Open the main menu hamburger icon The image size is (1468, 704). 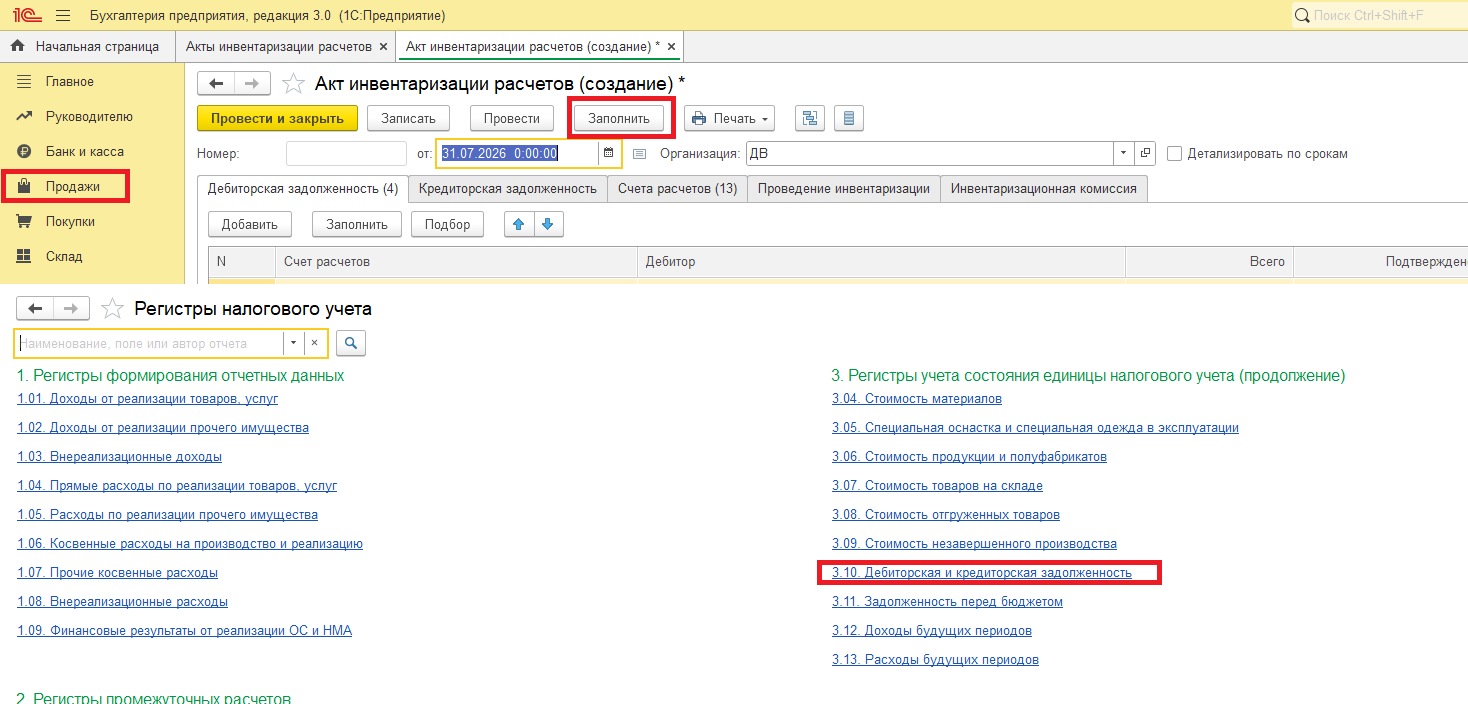point(63,16)
